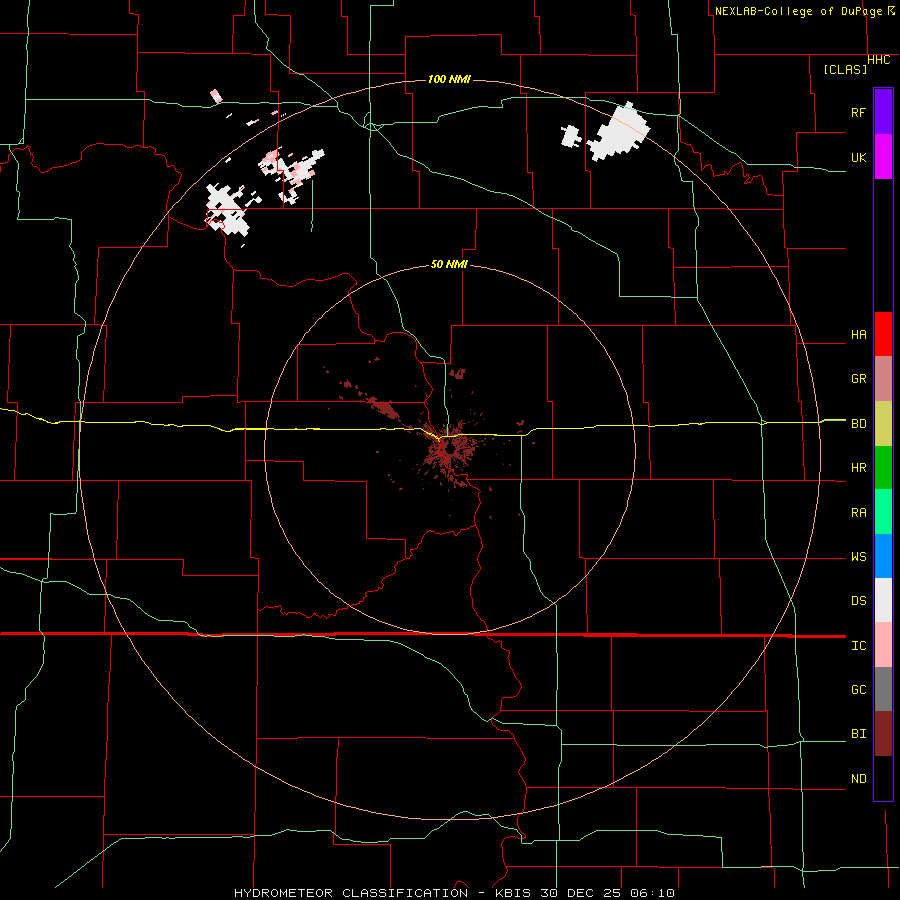
Task: Click the BI legend label
Action: [858, 734]
